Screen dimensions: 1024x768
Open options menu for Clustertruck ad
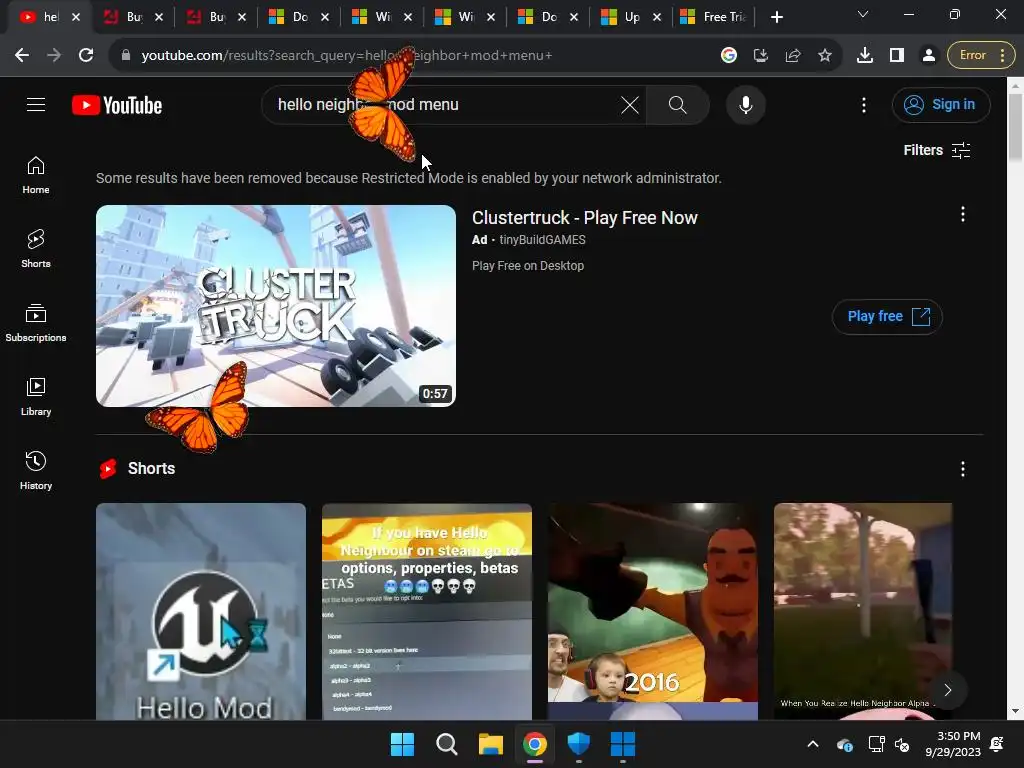point(962,214)
